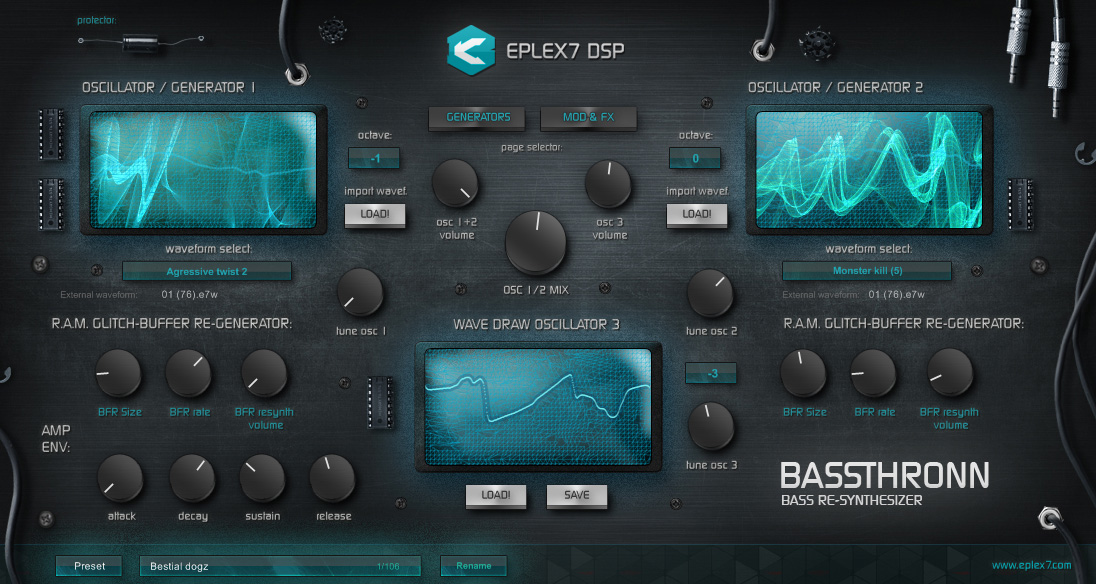Switch to the MOD & FX page
This screenshot has width=1096, height=584.
pyautogui.click(x=588, y=117)
